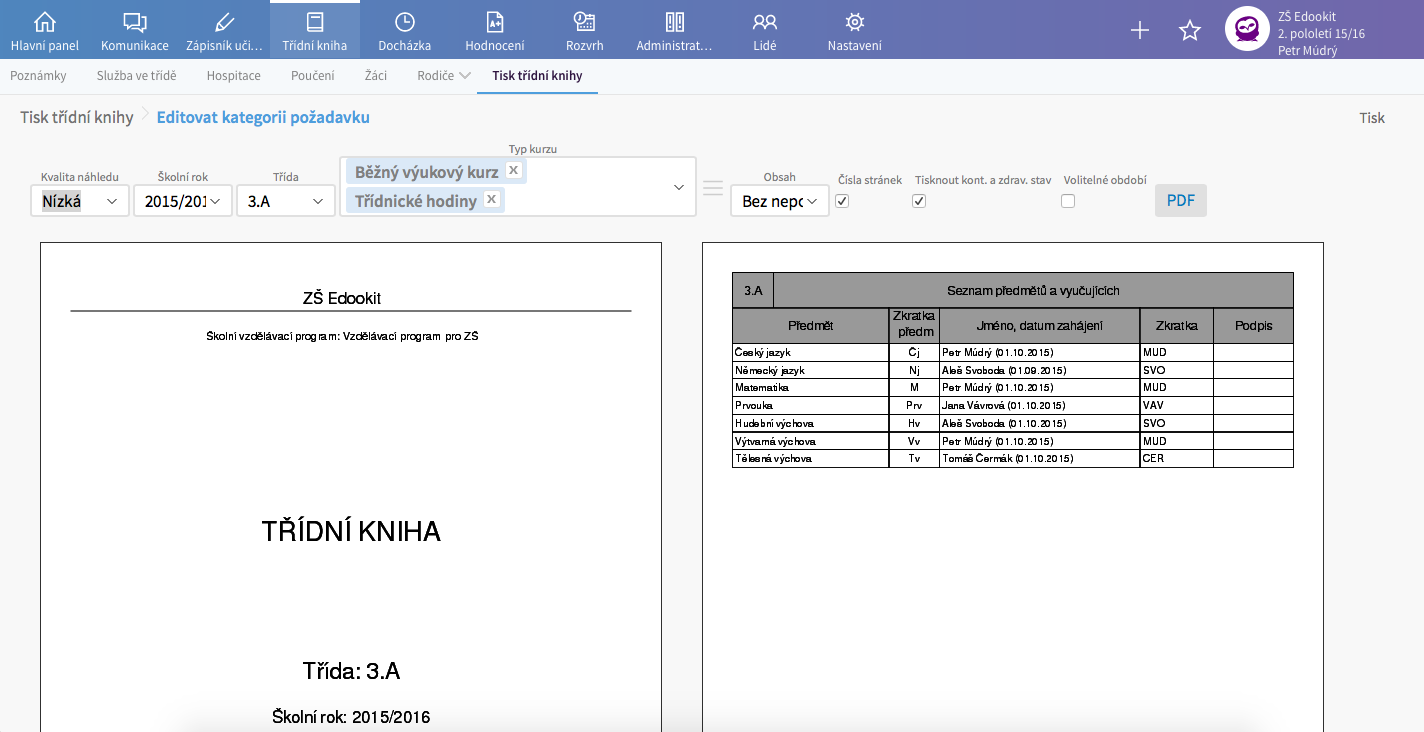Open Docházka clock icon
The height and width of the screenshot is (732, 1424).
pos(405,22)
